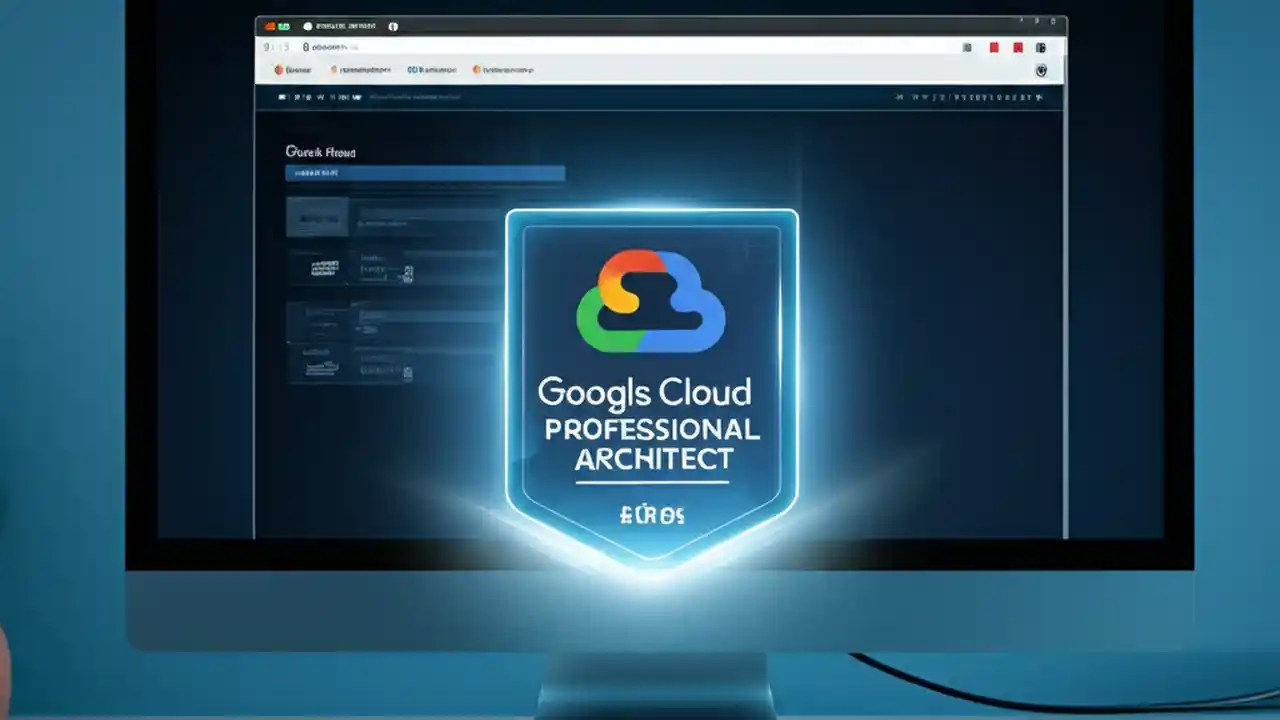
Task: Click the highlighted blue bar under Garek Froud
Action: coord(424,172)
